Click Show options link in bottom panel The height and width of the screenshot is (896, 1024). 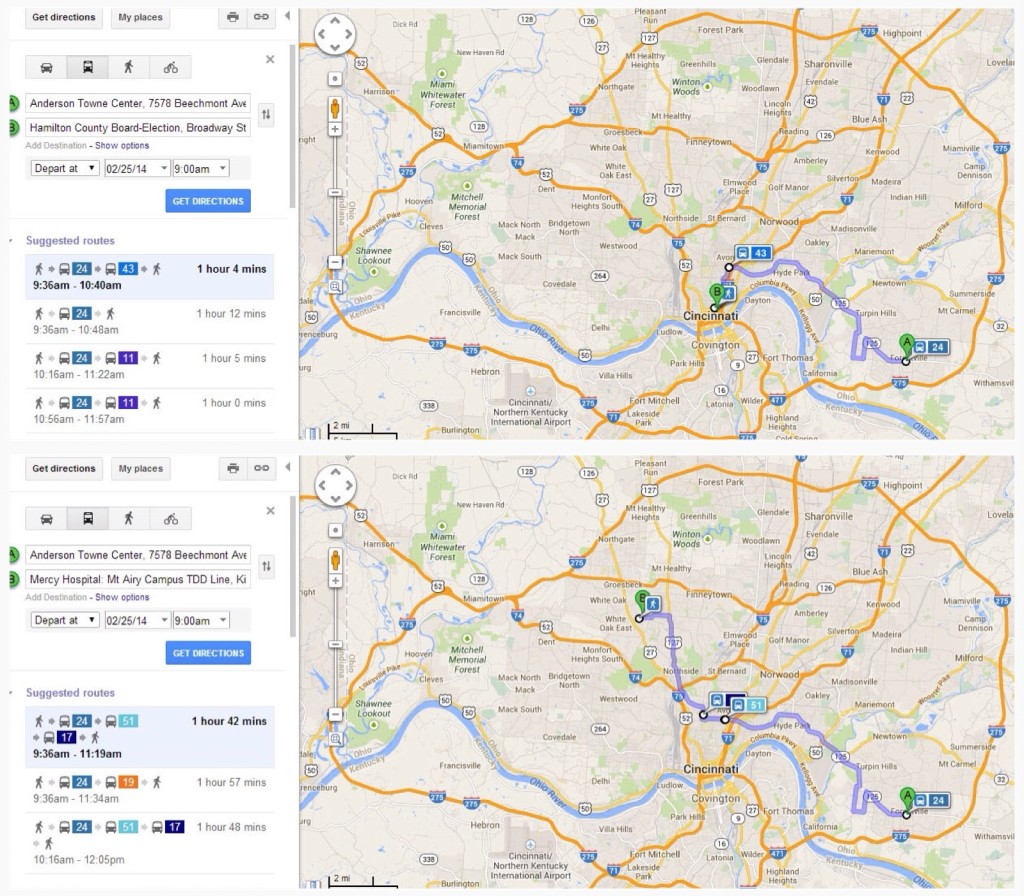122,597
